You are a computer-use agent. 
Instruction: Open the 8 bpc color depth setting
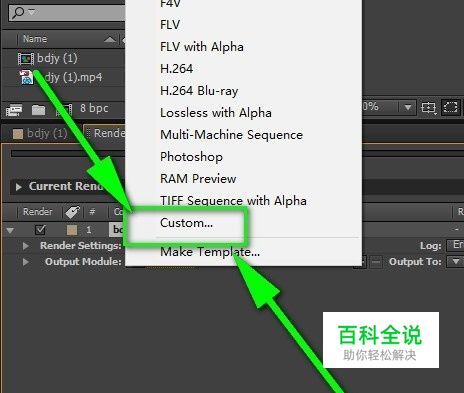[94, 108]
